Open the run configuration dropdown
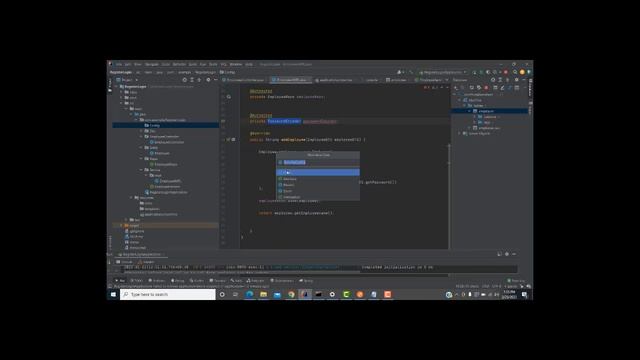Image resolution: width=640 pixels, height=360 pixels. (442, 72)
